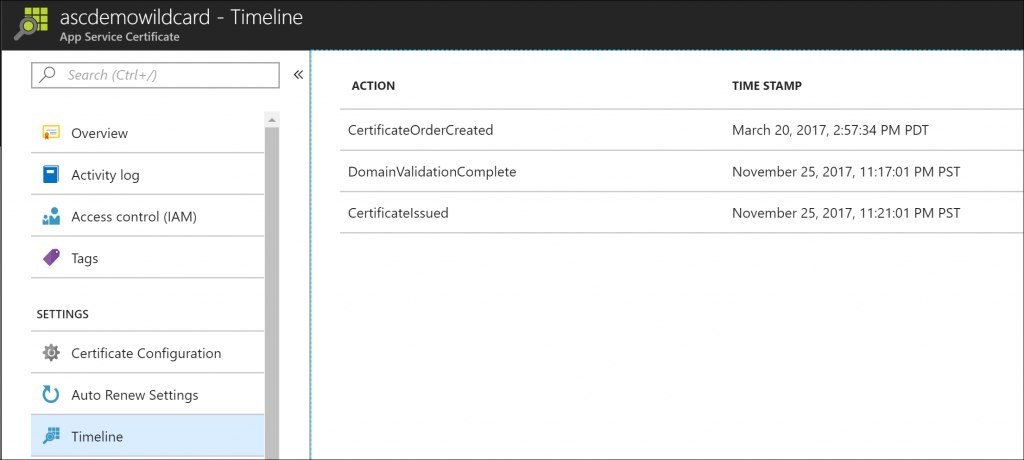Sort by TIME STAMP column header
The image size is (1024, 460).
pos(766,86)
